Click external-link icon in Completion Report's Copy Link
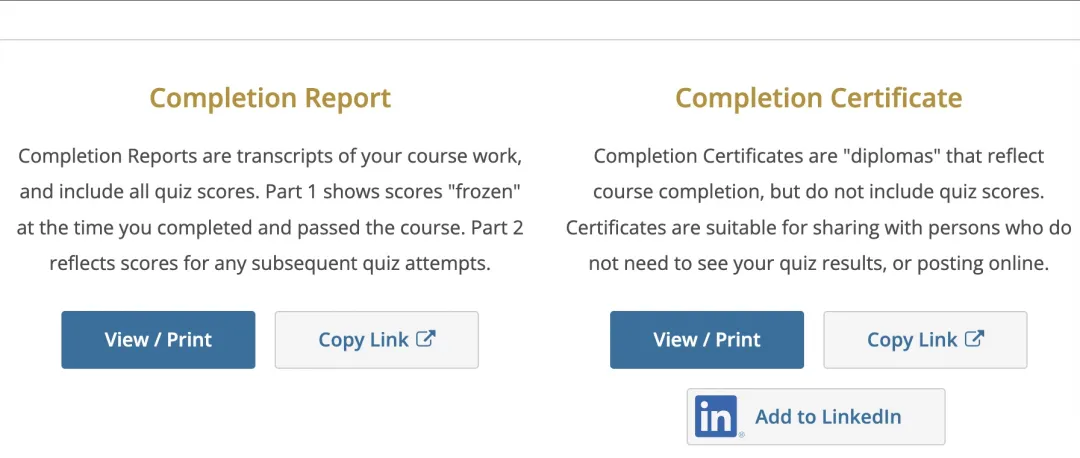This screenshot has height=458, width=1080. (426, 339)
